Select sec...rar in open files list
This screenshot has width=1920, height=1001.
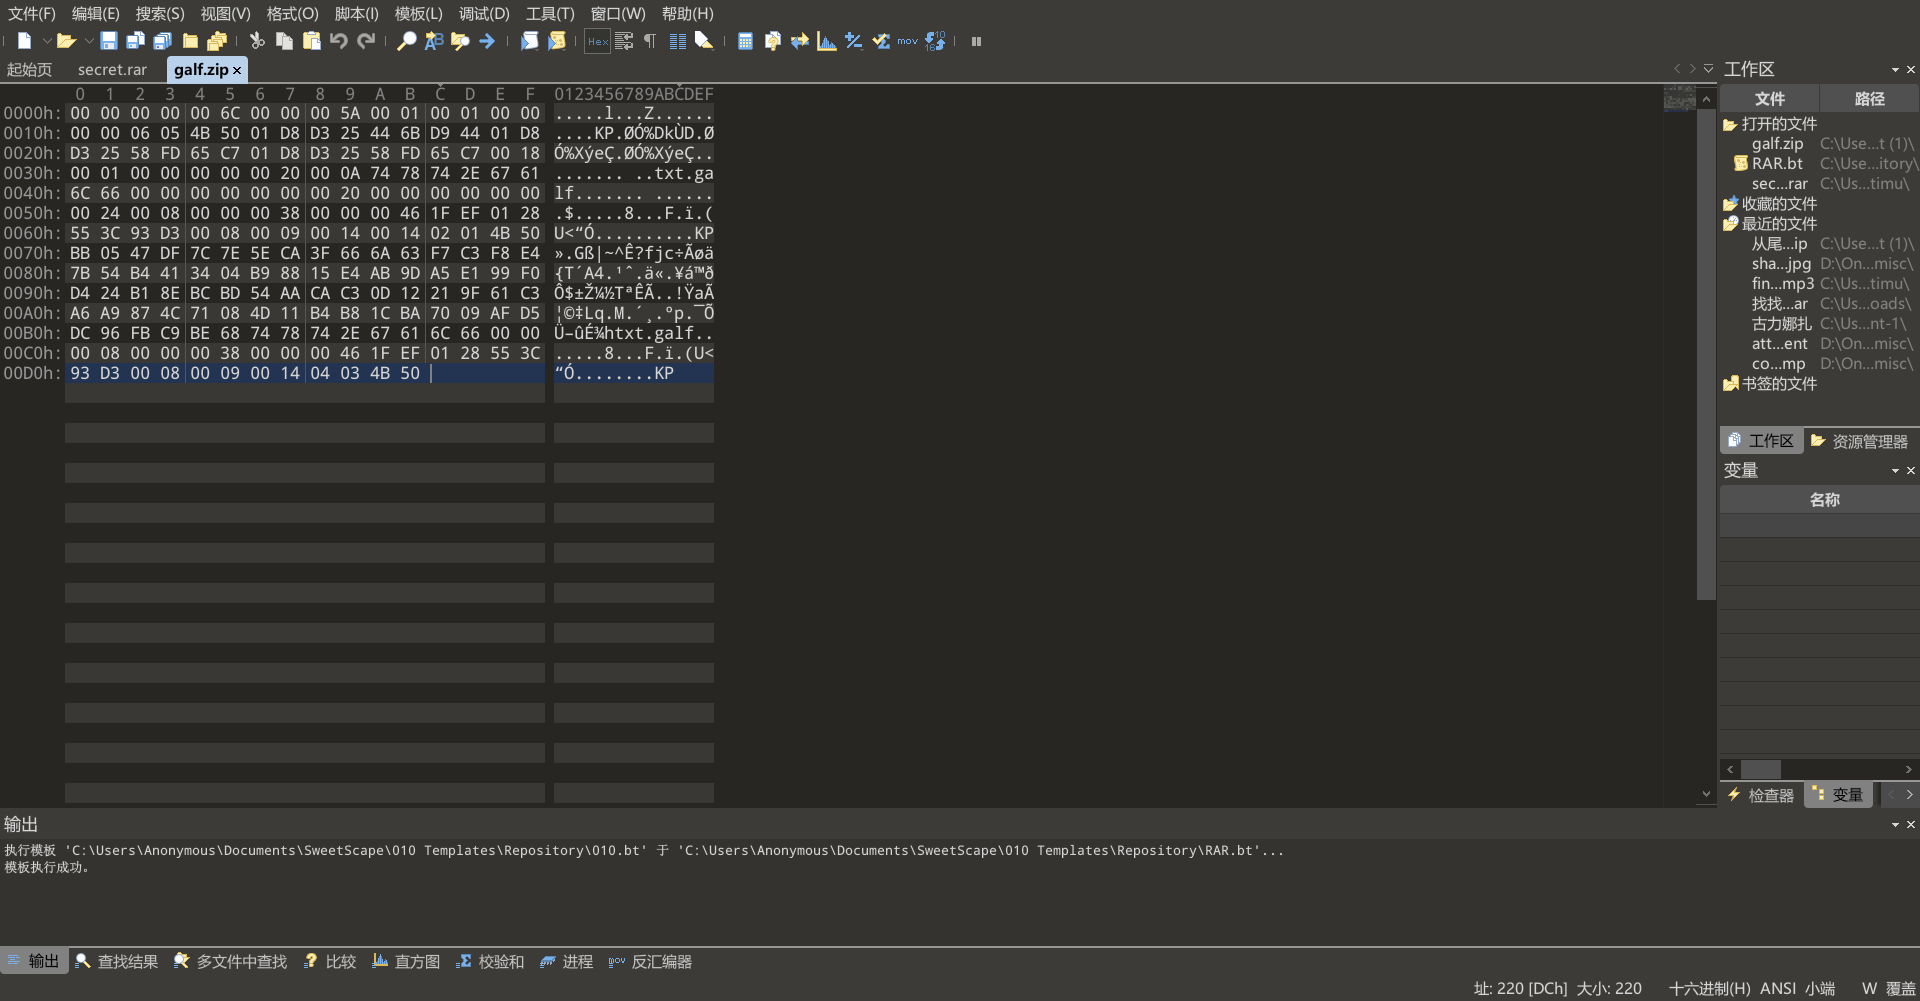(1779, 184)
